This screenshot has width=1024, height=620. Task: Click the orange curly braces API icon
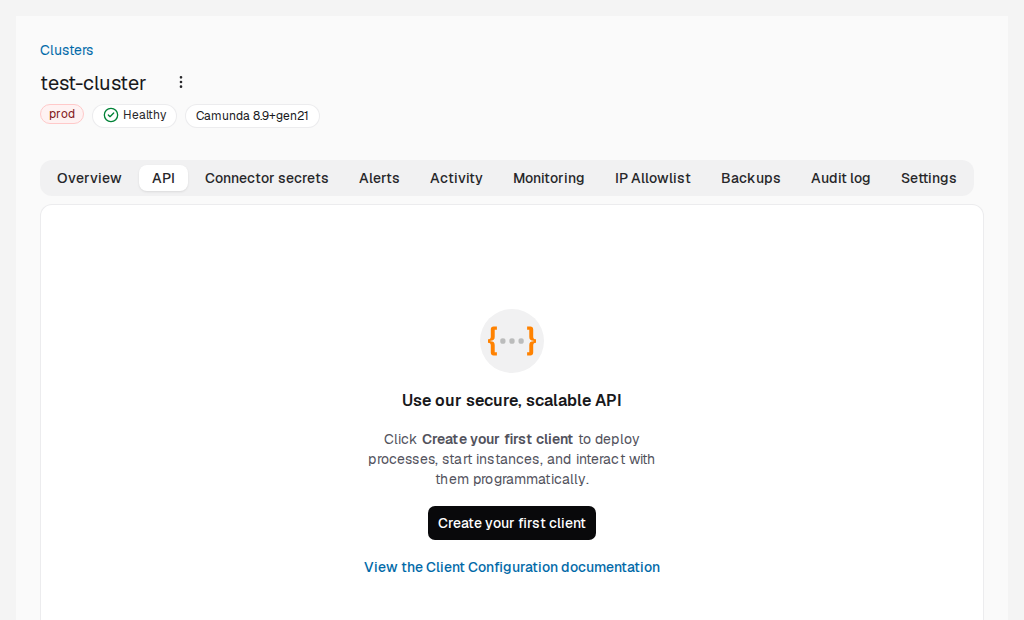[x=512, y=341]
